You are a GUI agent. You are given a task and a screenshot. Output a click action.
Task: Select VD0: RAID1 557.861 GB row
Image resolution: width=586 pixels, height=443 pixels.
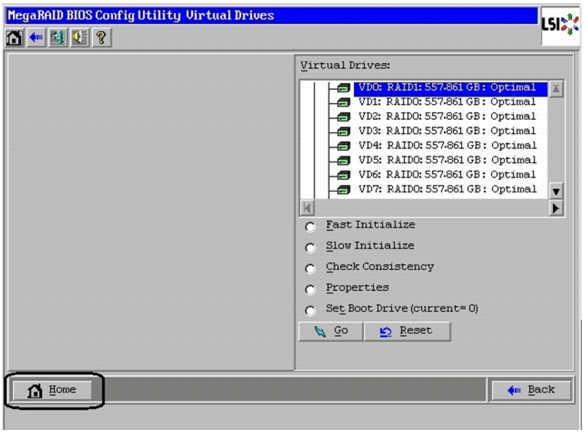(x=450, y=88)
